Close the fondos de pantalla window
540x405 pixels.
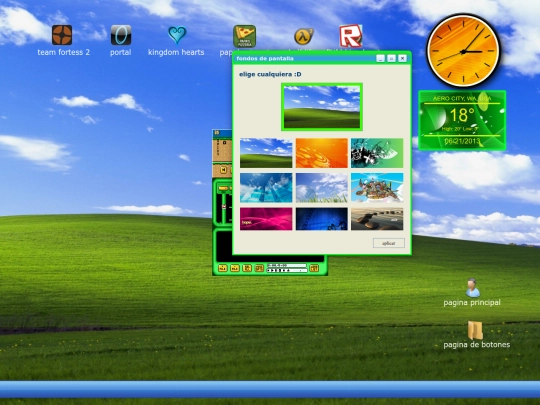402,58
